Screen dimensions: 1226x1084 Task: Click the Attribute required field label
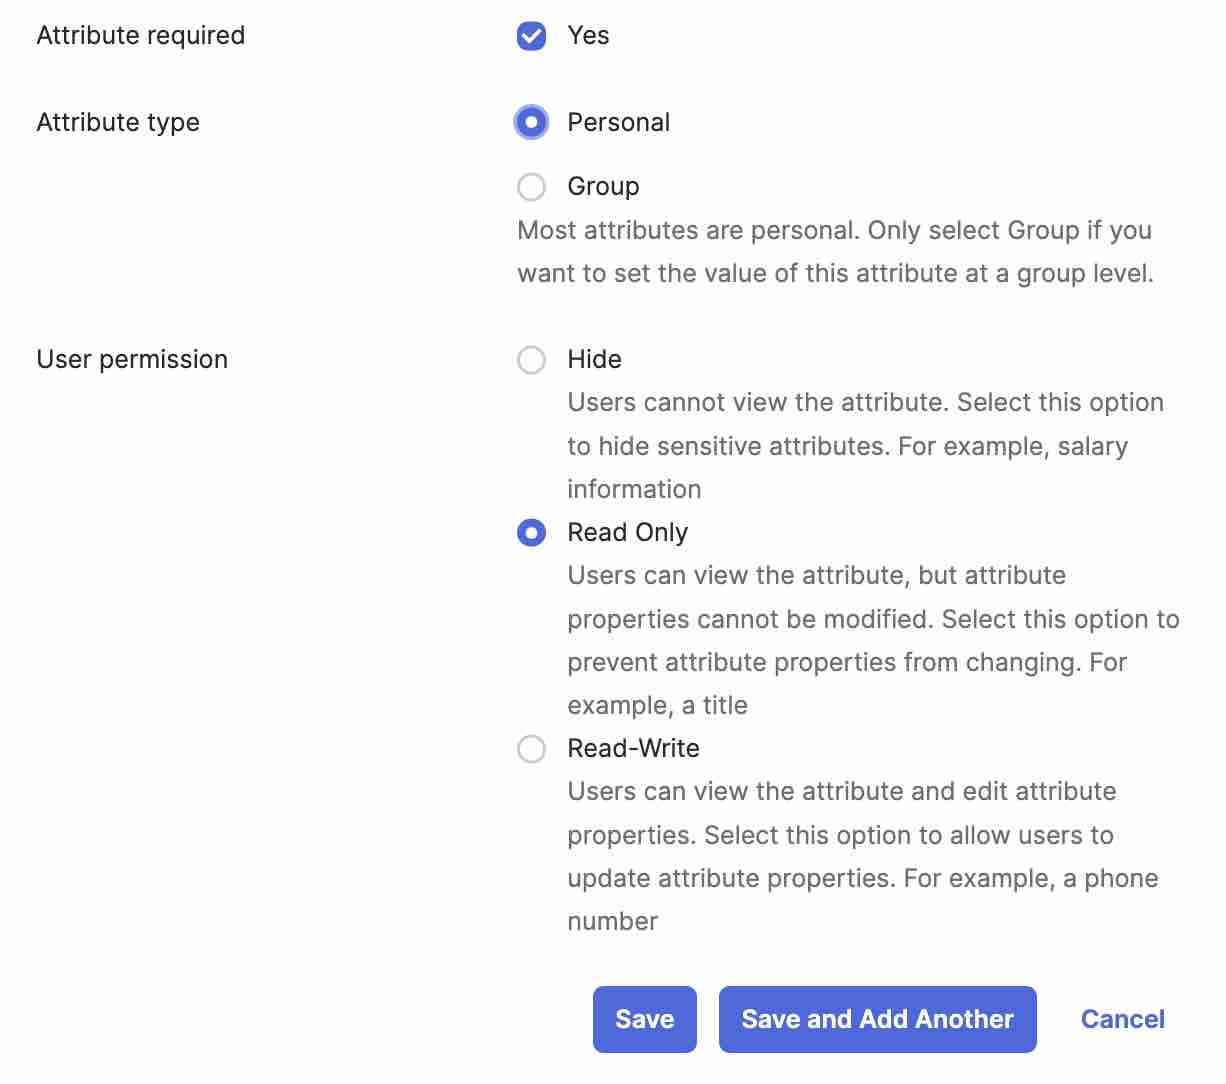click(140, 35)
